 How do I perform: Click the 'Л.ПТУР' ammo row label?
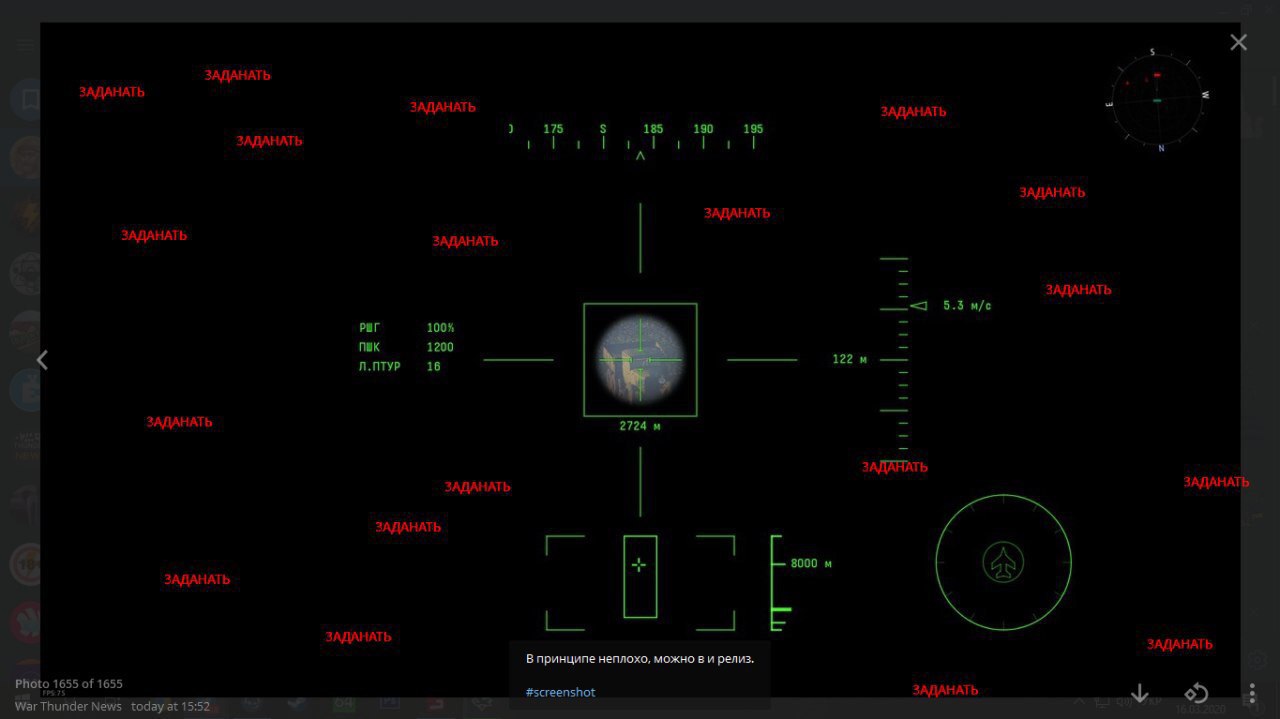pos(379,367)
